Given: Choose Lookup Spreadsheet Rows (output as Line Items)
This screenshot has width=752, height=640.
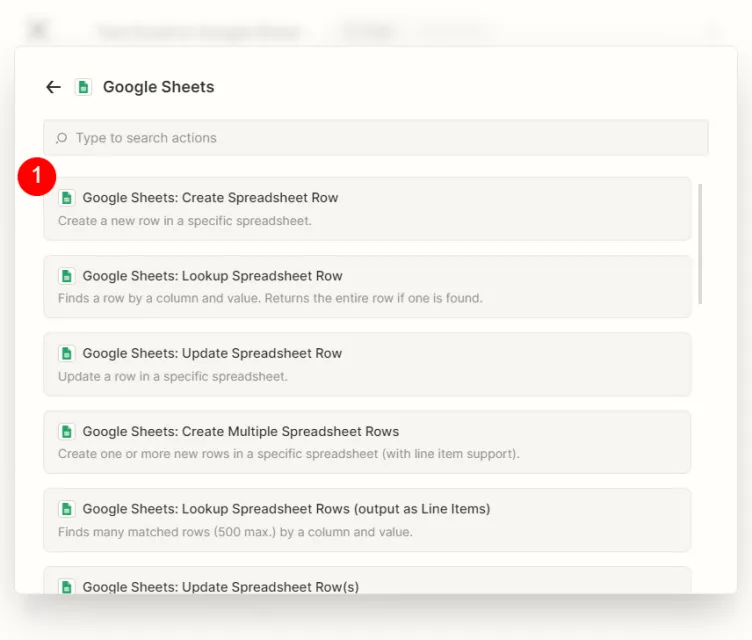Looking at the screenshot, I should 367,520.
